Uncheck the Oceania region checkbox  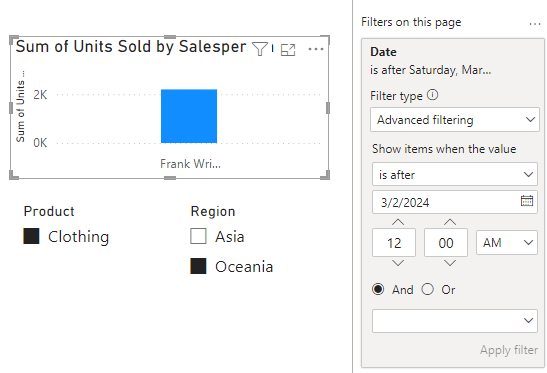coord(198,266)
